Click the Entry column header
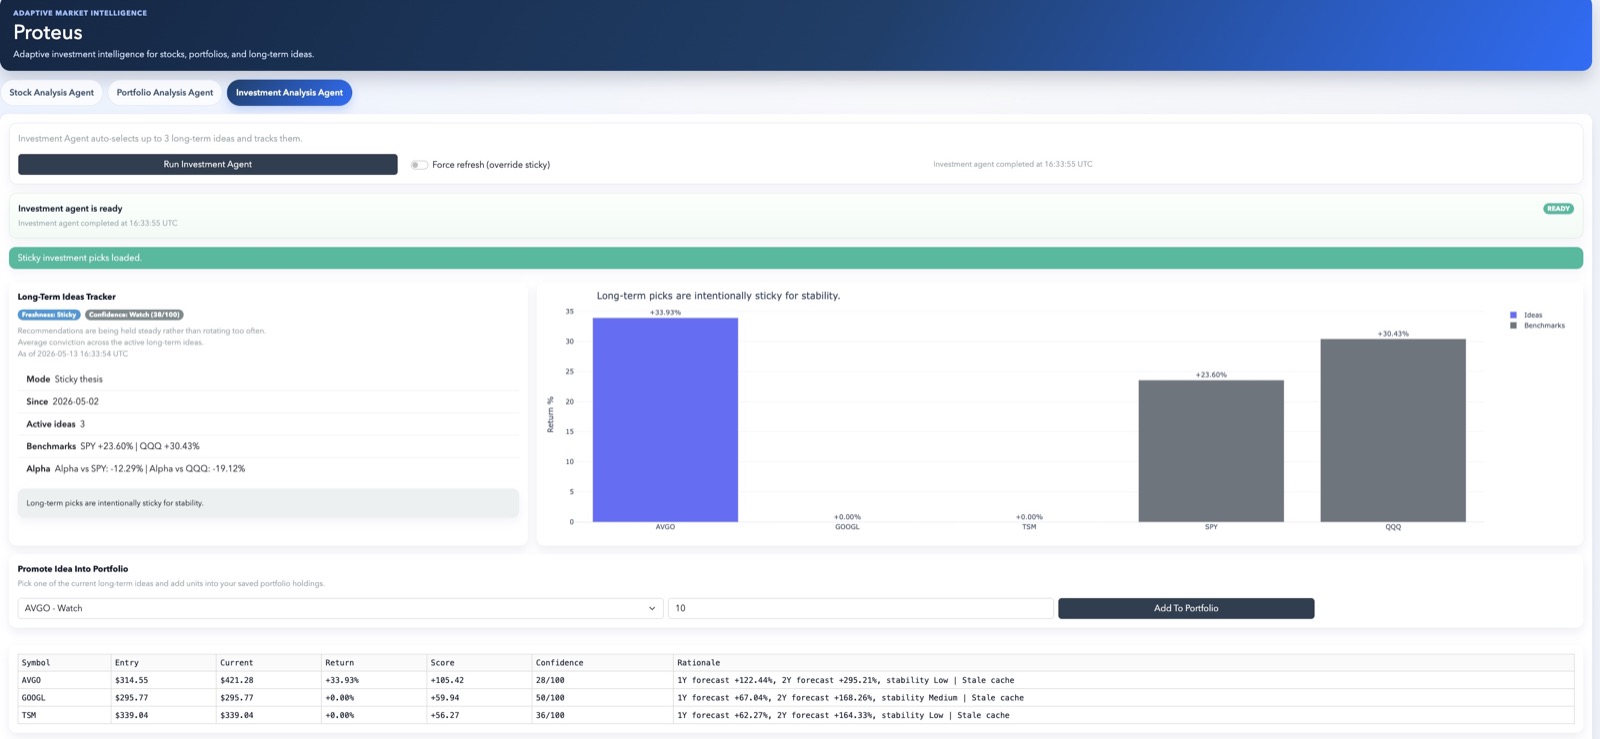Image resolution: width=1600 pixels, height=739 pixels. (163, 662)
